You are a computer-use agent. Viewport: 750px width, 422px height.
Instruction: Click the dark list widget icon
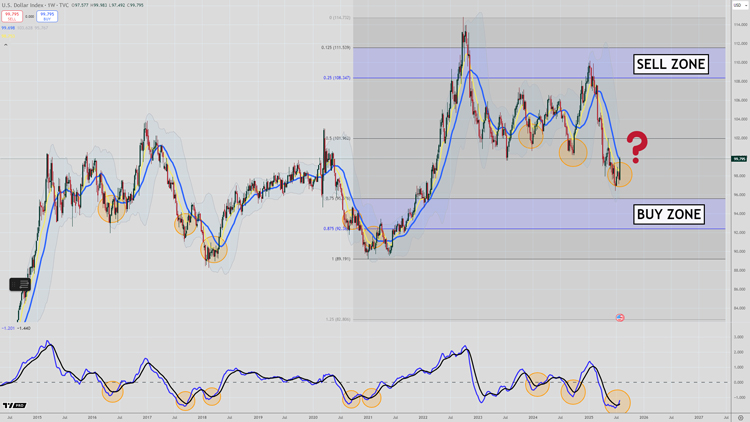point(20,284)
